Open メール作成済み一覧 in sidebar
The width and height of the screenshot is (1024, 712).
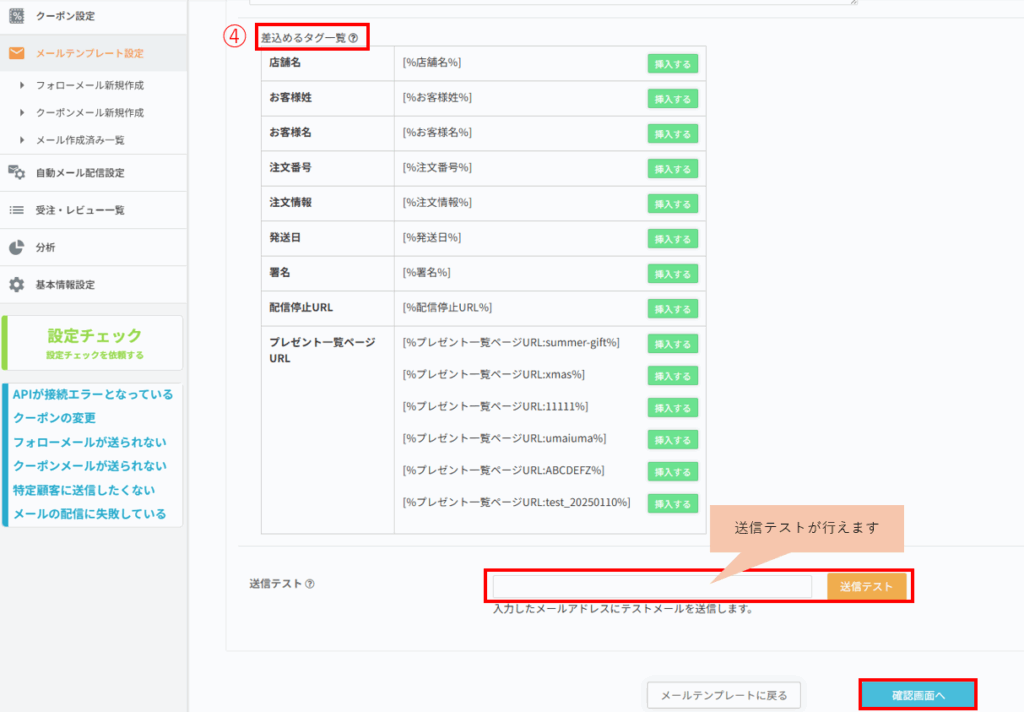coord(80,140)
